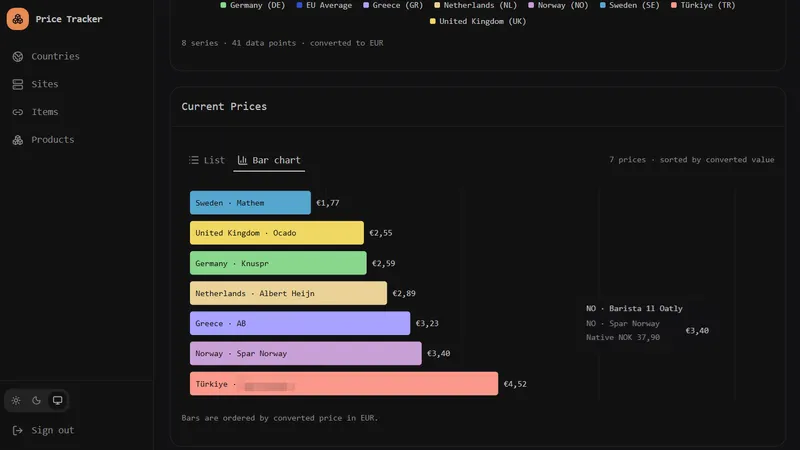This screenshot has width=800, height=450.
Task: Click the €2,89 price label
Action: point(404,293)
